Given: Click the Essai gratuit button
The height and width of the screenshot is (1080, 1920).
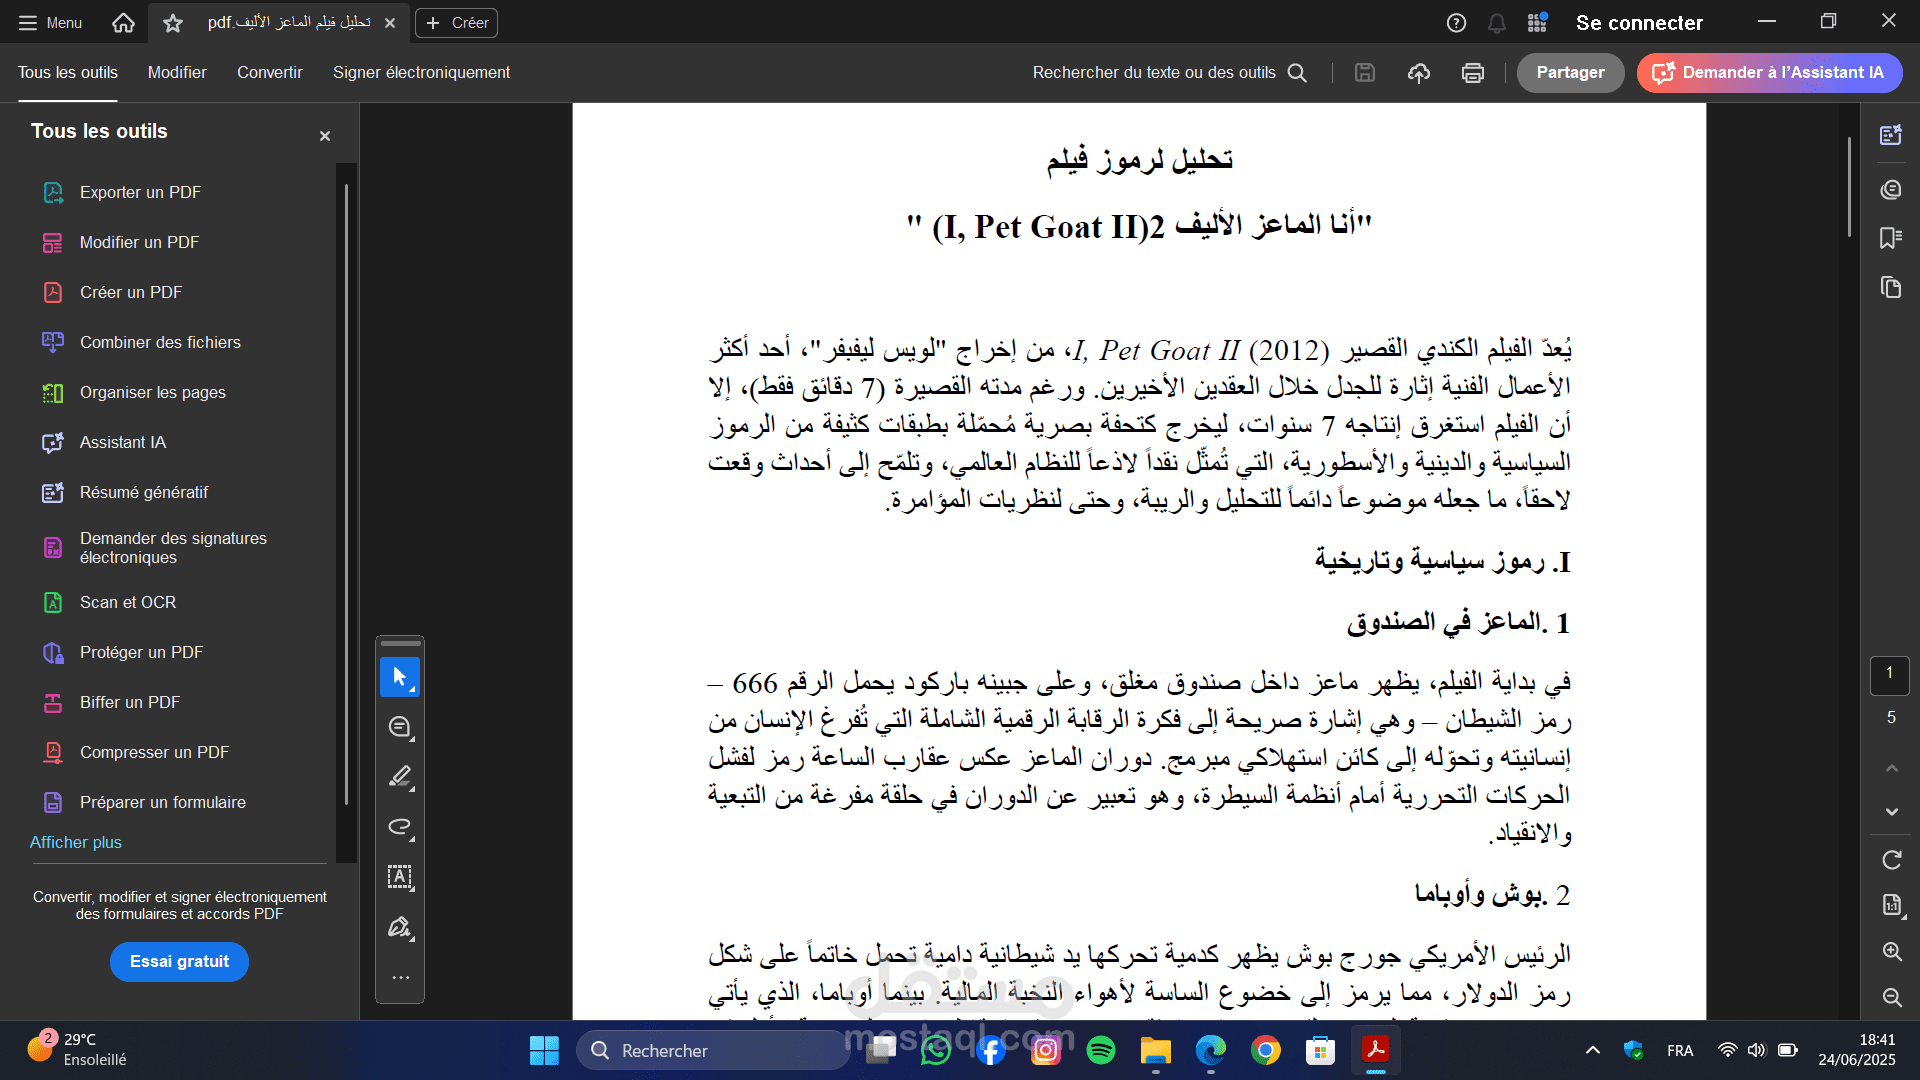Looking at the screenshot, I should click(x=179, y=961).
